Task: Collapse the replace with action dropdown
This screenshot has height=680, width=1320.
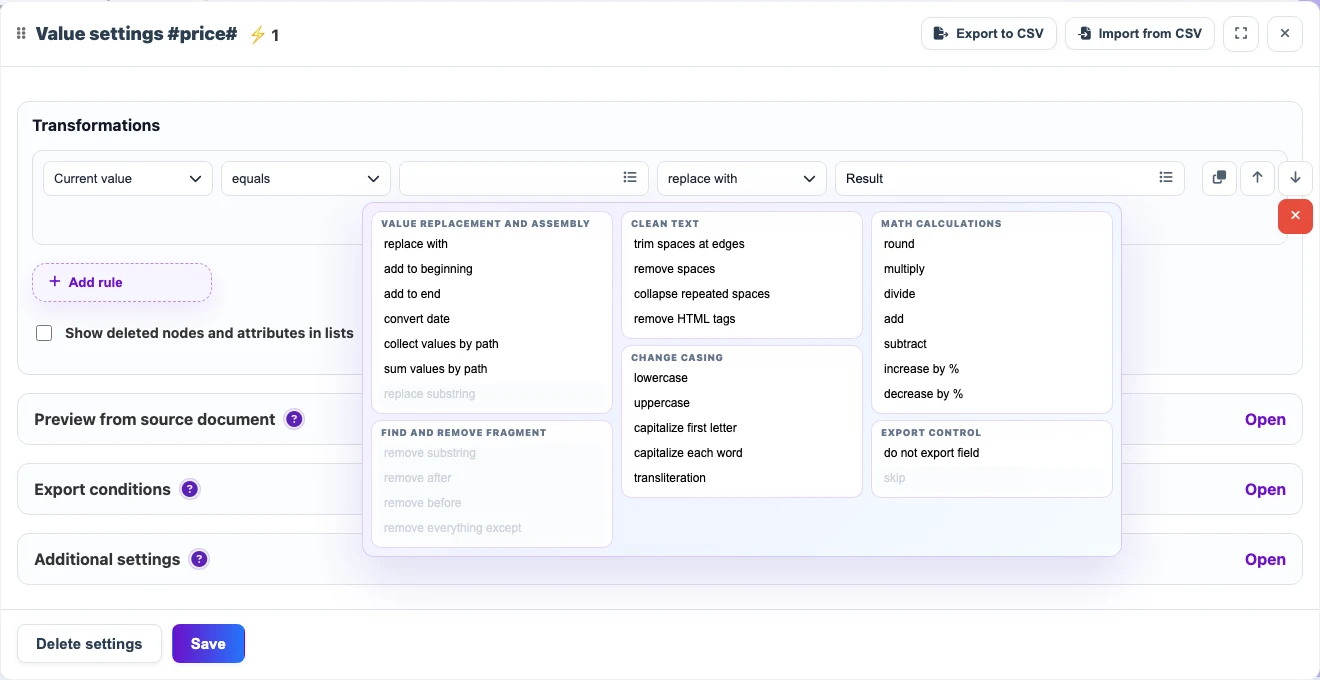Action: click(x=742, y=178)
